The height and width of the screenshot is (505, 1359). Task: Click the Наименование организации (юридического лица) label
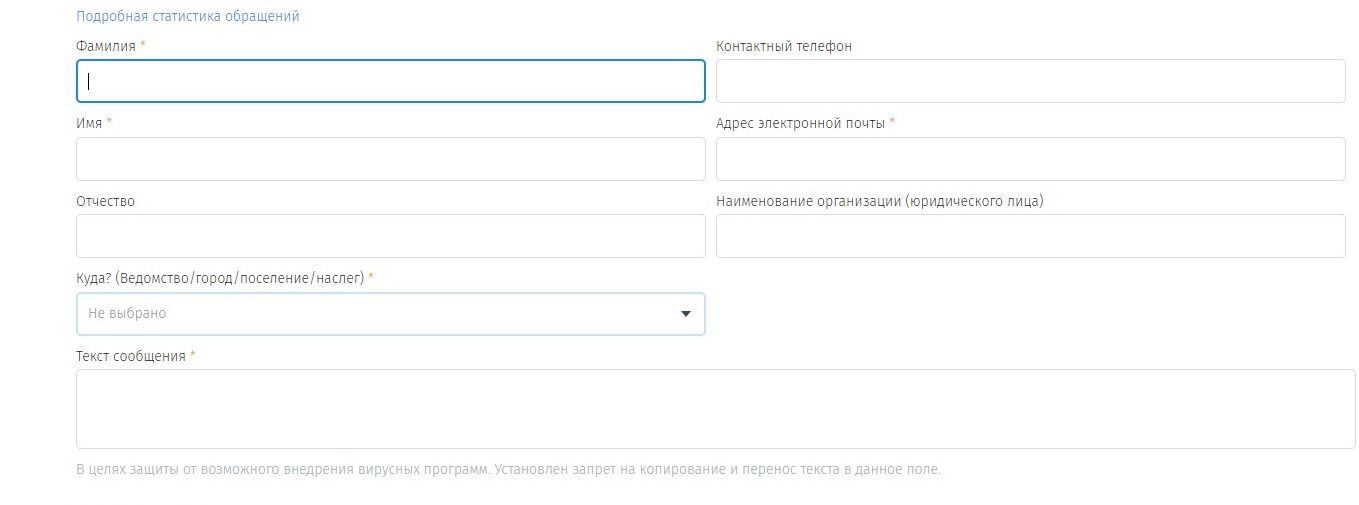880,201
